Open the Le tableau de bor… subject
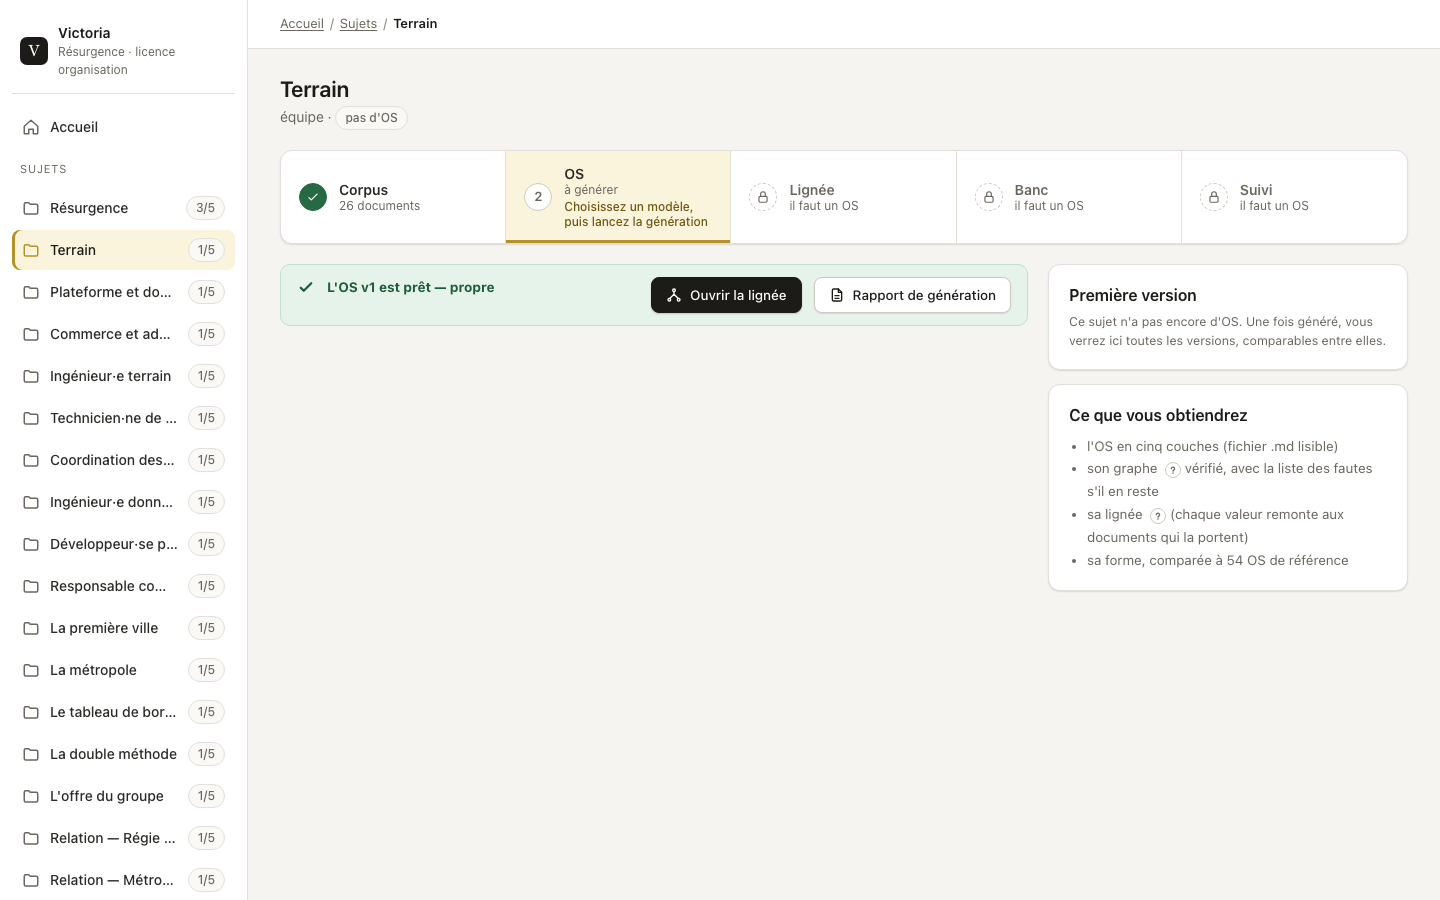Image resolution: width=1440 pixels, height=900 pixels. (x=123, y=712)
